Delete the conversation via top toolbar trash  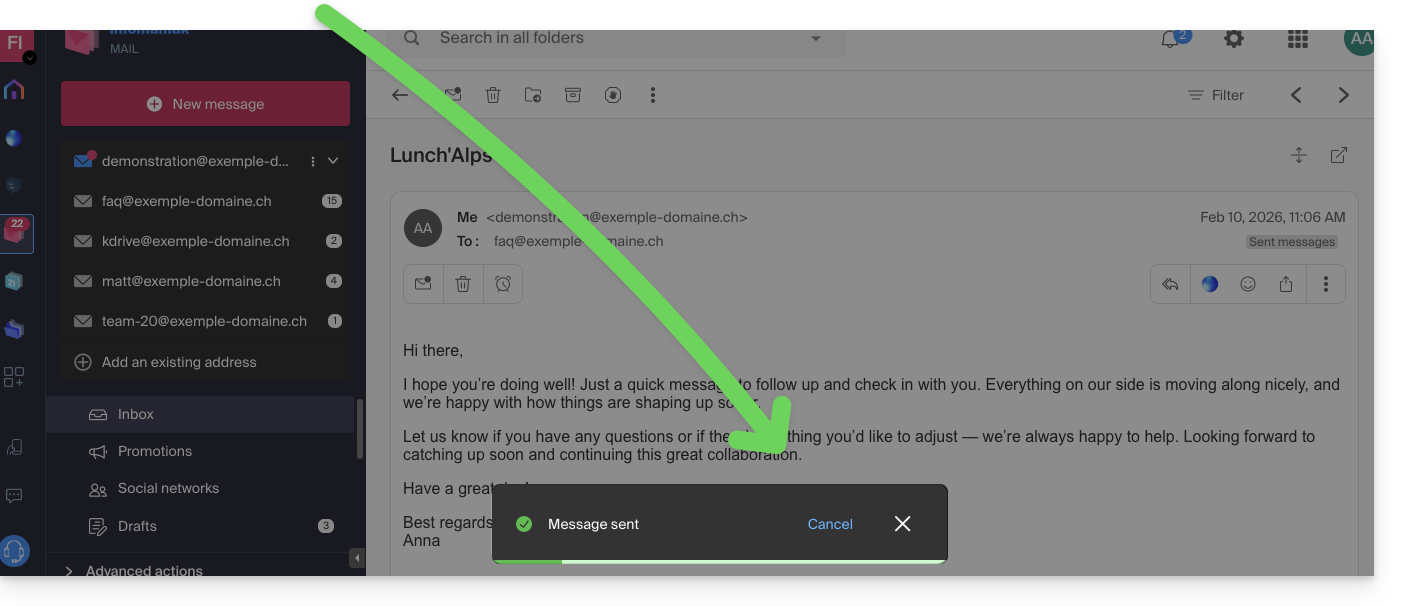[493, 95]
